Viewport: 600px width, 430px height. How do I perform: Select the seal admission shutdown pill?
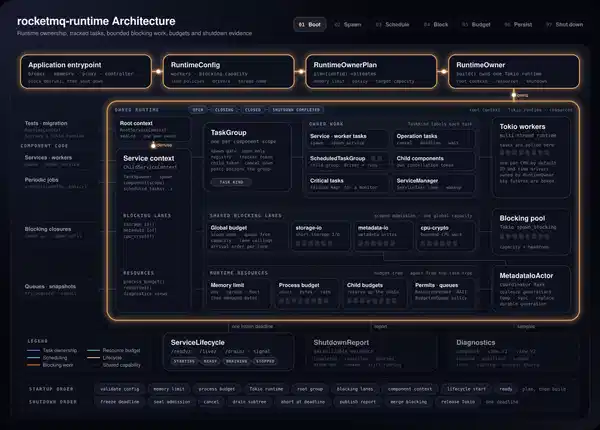coord(171,402)
